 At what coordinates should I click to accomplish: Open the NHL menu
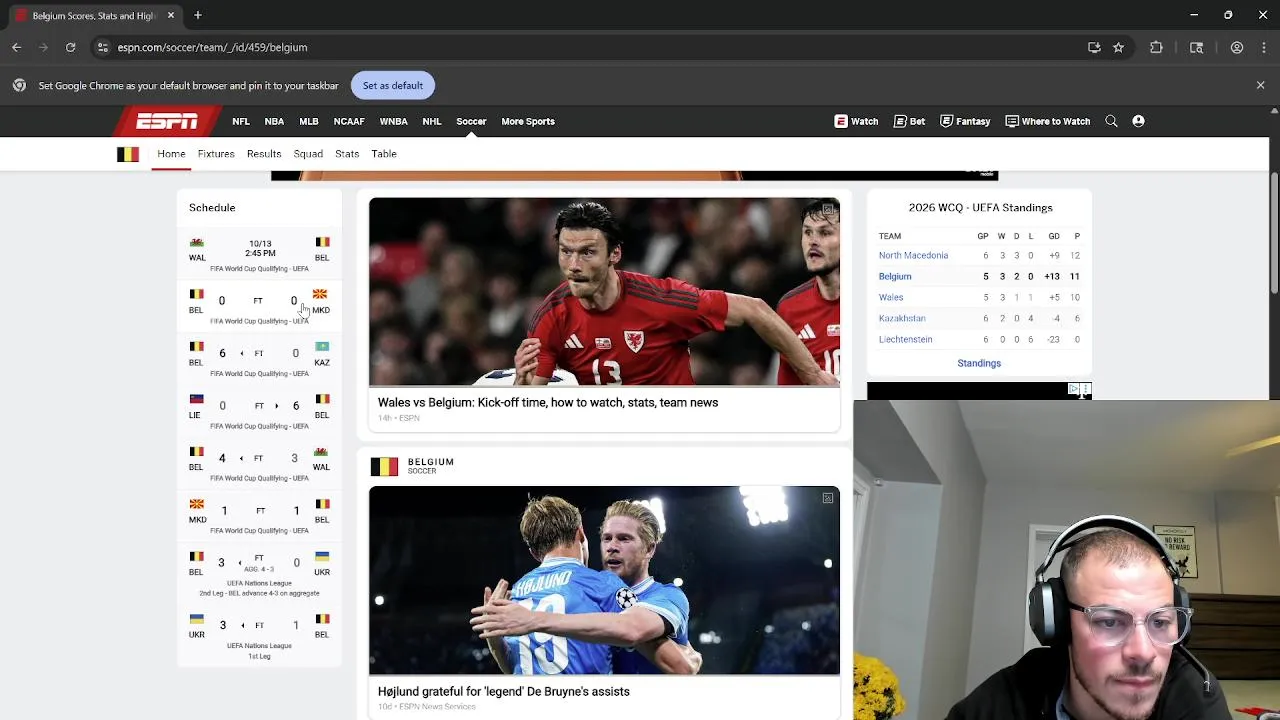pos(432,121)
